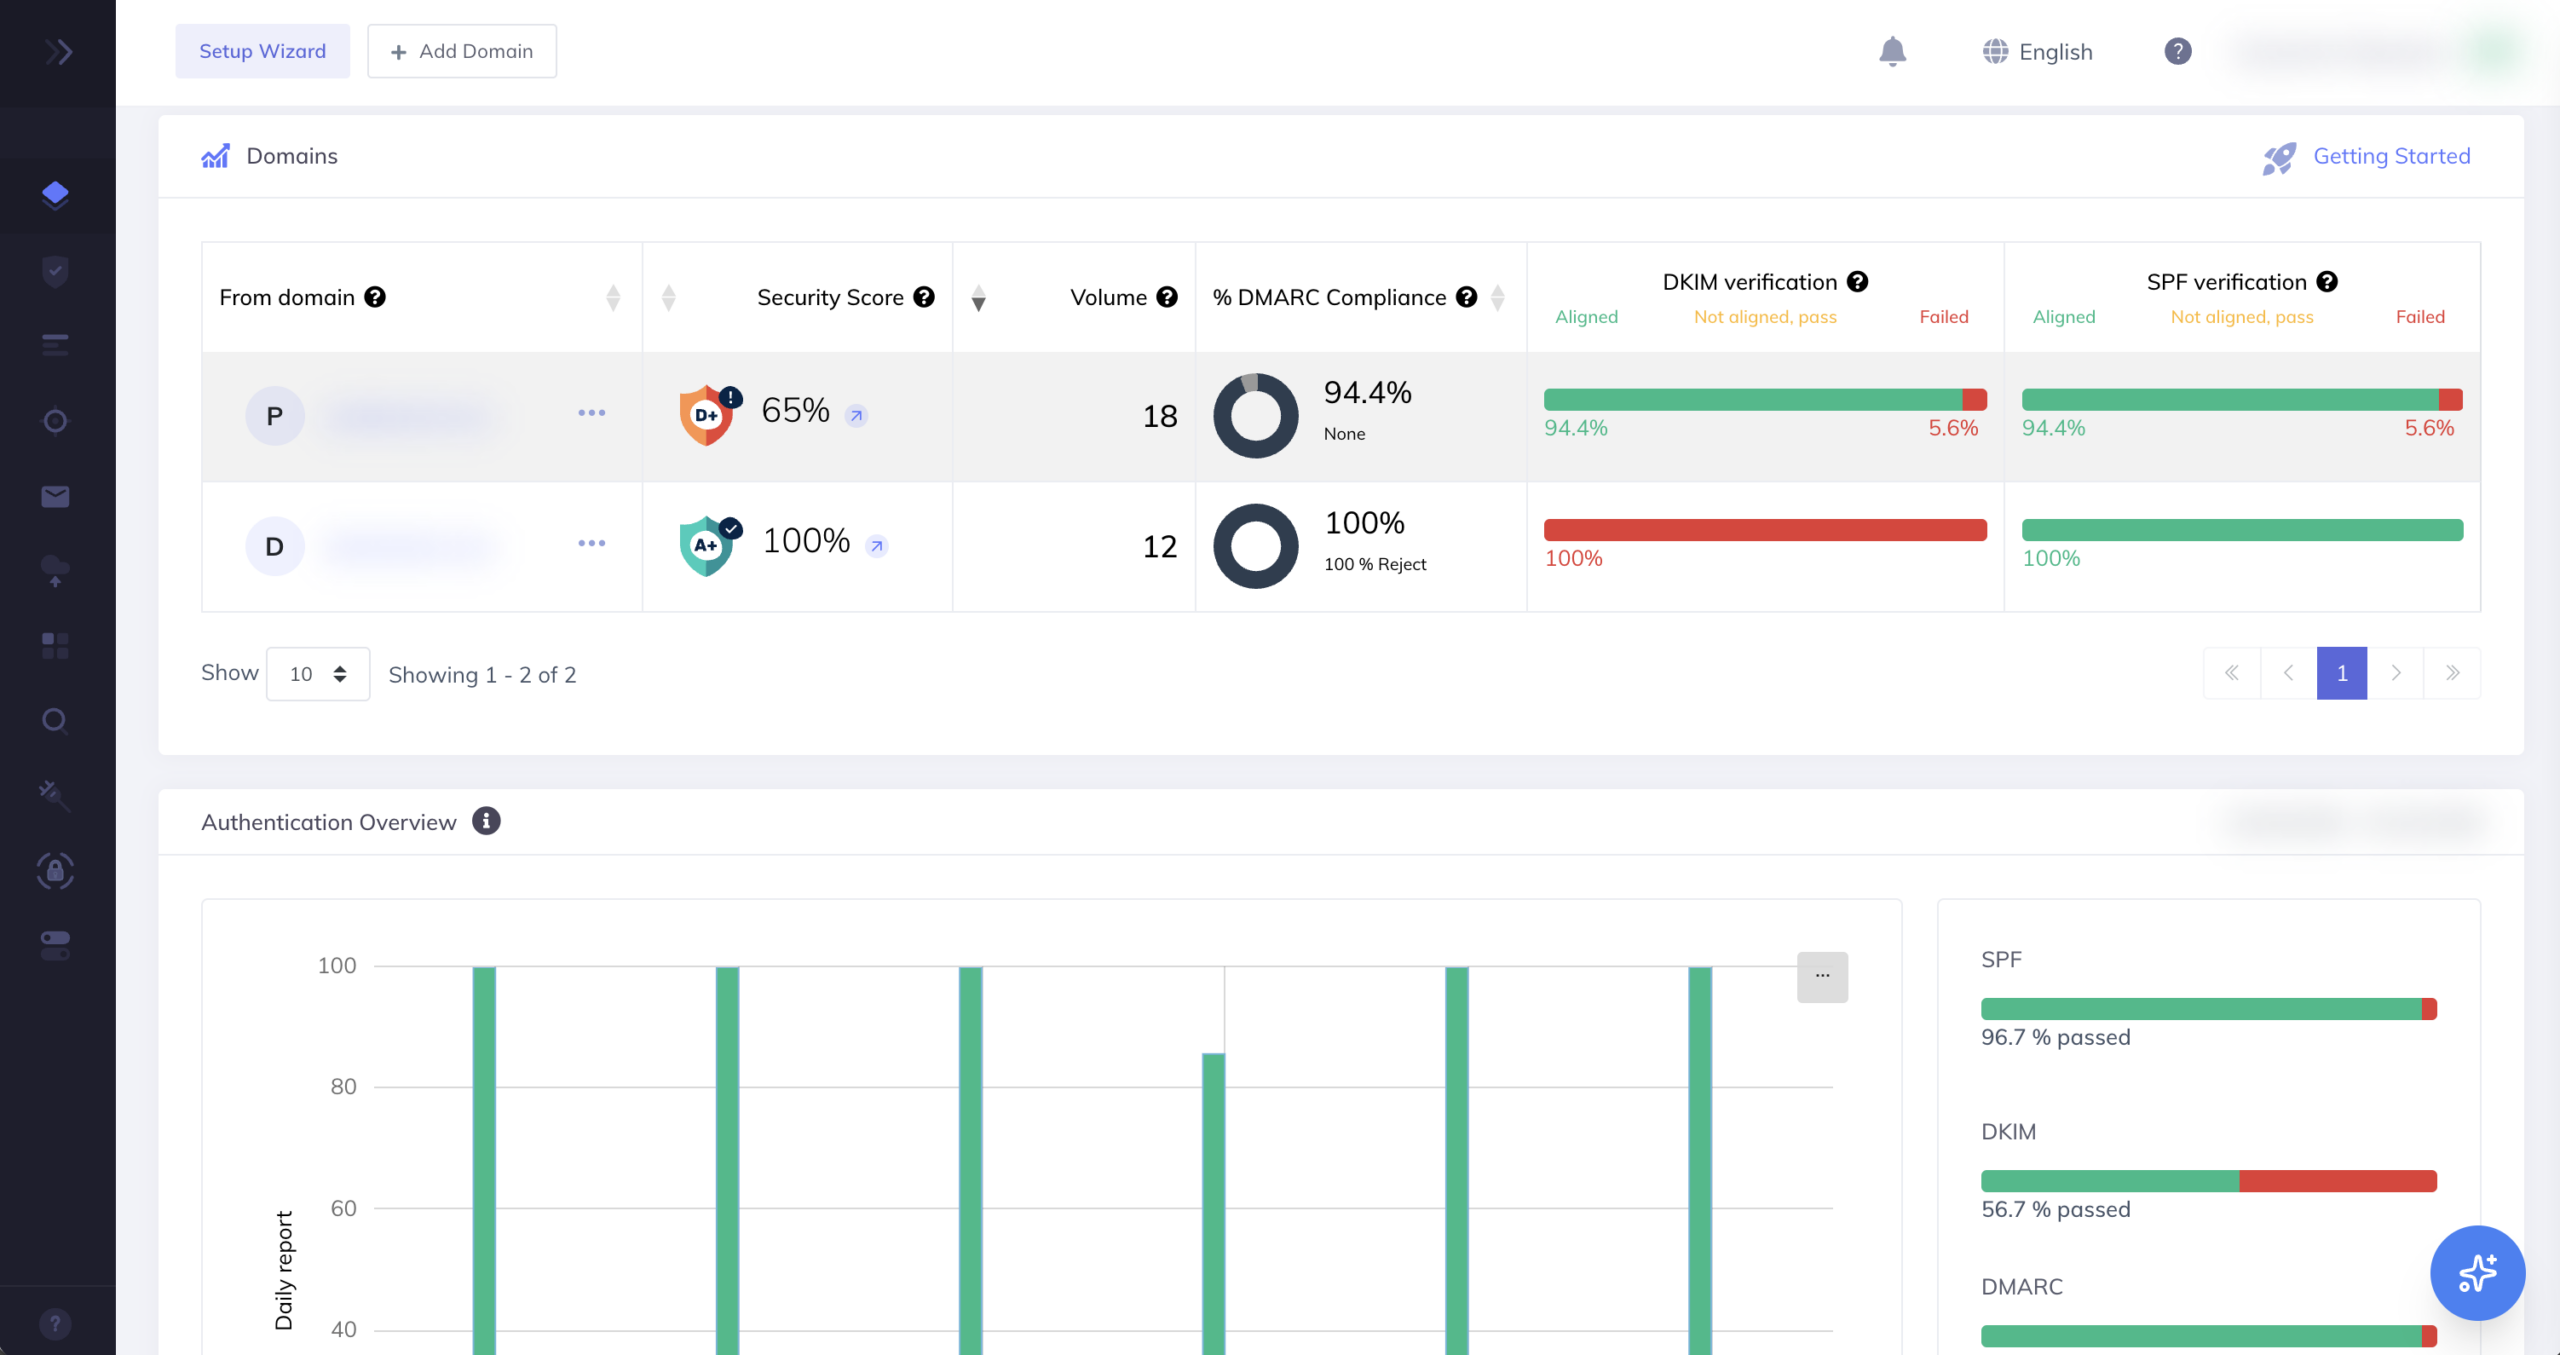Click the DKIM 100% failed red bar
The width and height of the screenshot is (2560, 1355).
[1765, 530]
